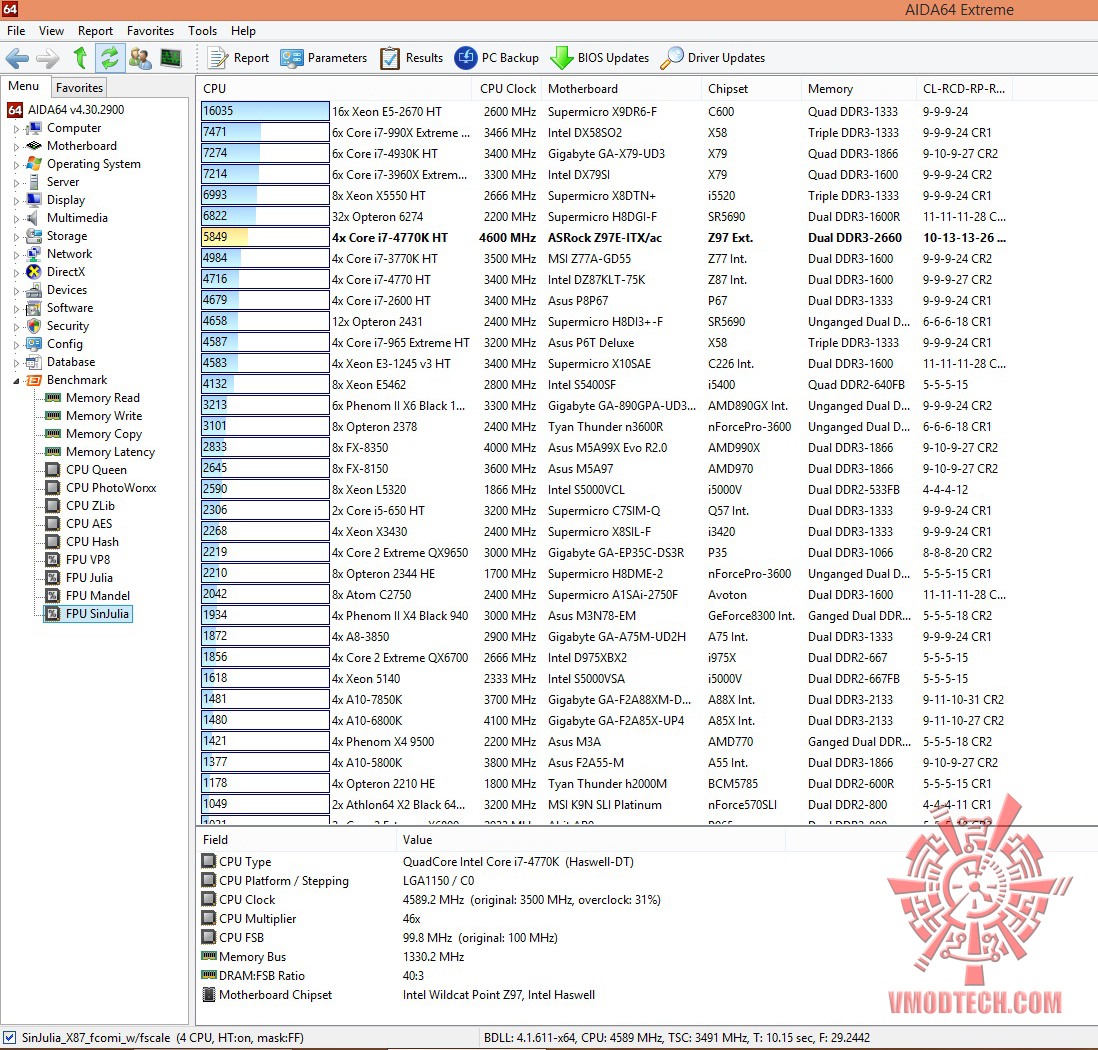Screen dimensions: 1098x1050
Task: Open the Report menu
Action: click(95, 31)
